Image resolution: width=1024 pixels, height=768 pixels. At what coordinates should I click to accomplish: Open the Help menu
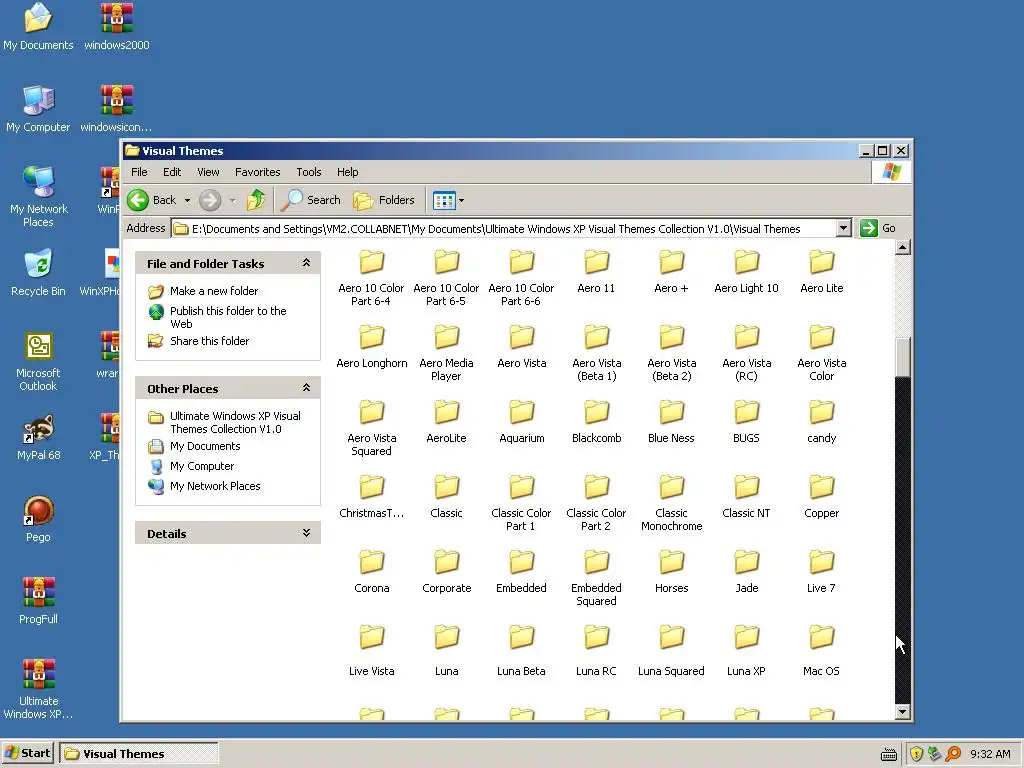[347, 172]
